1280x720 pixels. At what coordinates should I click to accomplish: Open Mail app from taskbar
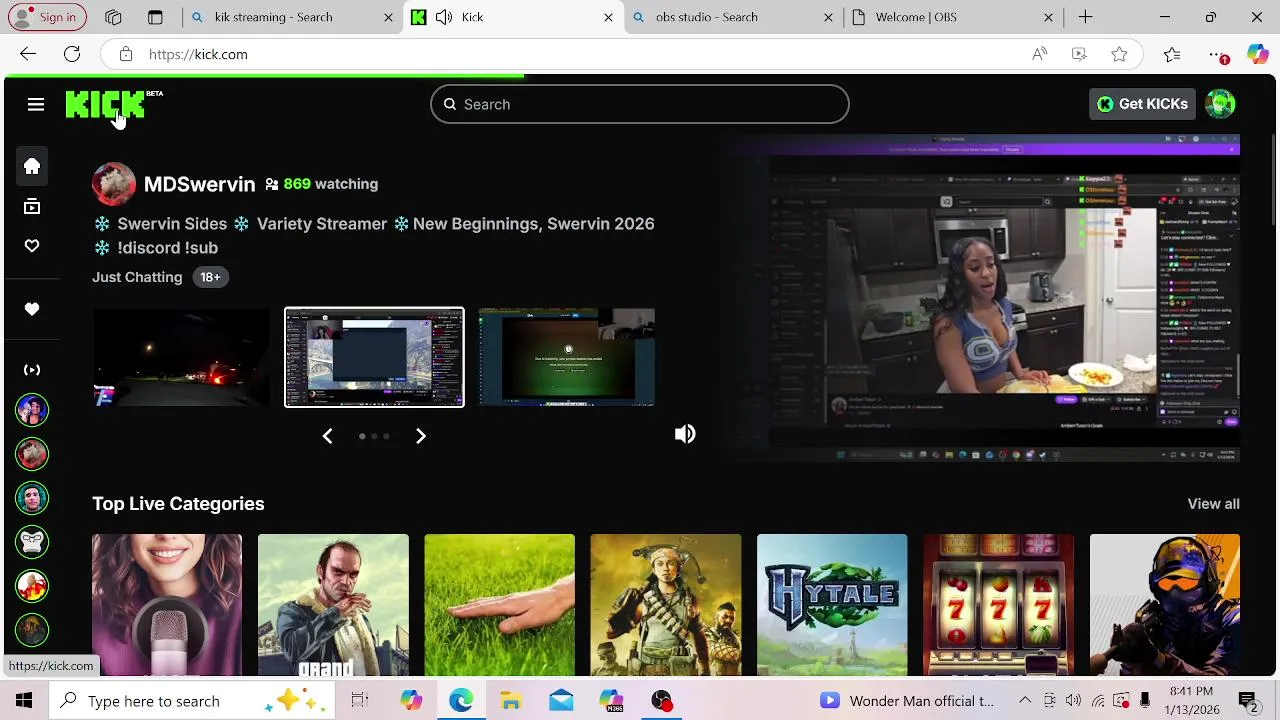point(561,701)
